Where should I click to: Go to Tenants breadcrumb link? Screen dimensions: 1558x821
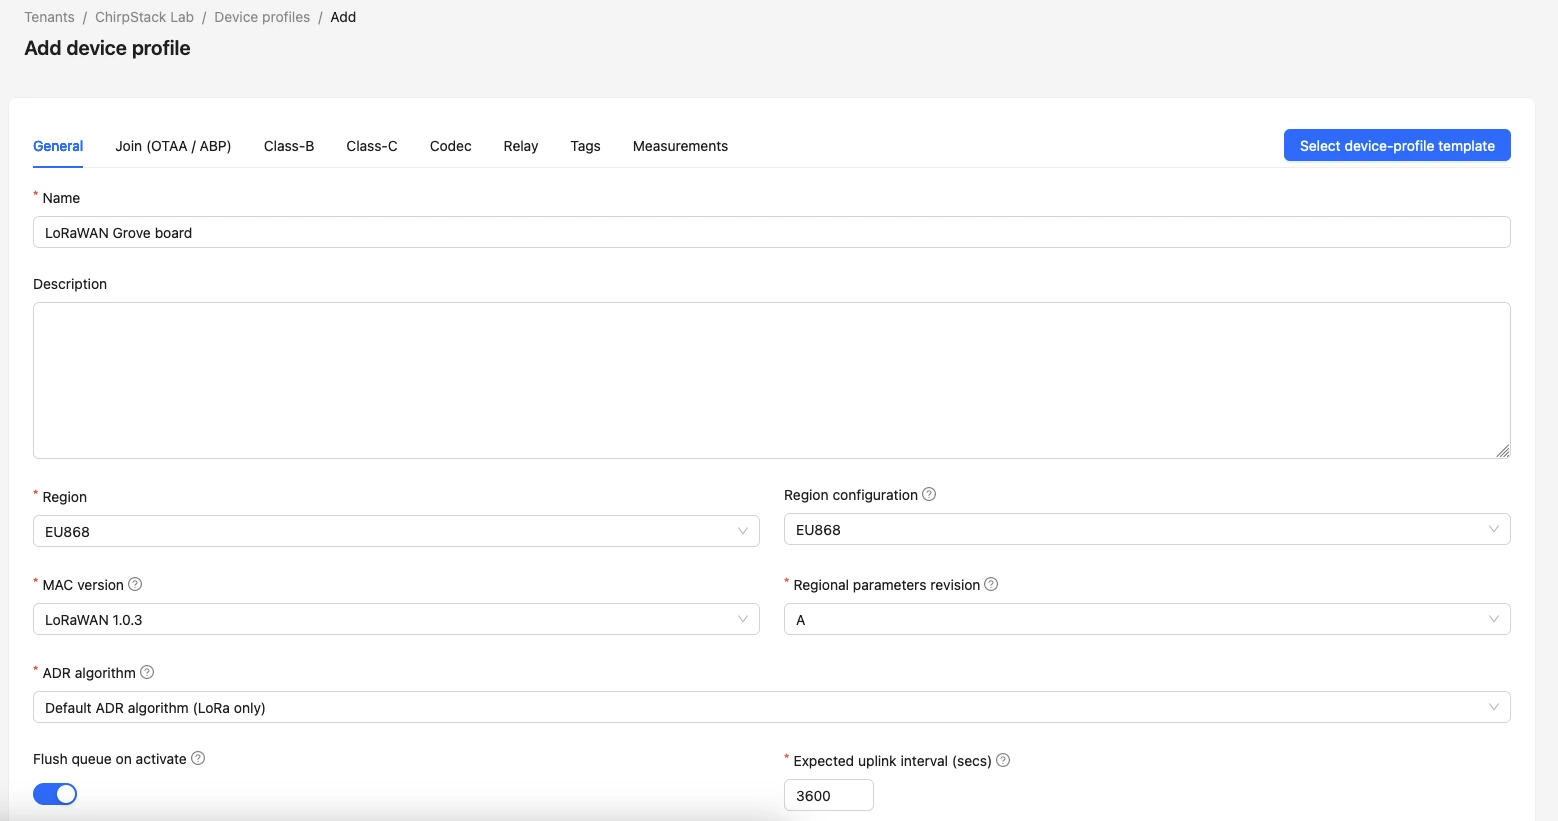click(x=49, y=17)
